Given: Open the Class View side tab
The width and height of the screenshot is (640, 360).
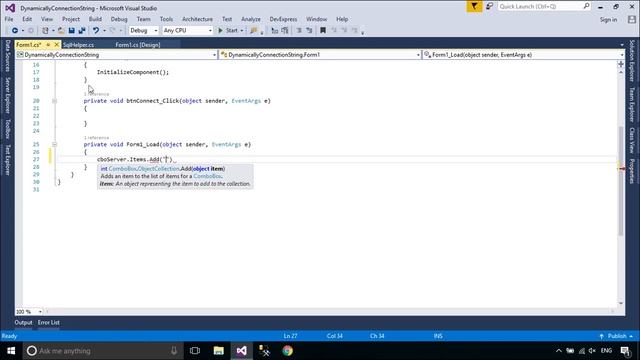Looking at the screenshot, I should (632, 140).
